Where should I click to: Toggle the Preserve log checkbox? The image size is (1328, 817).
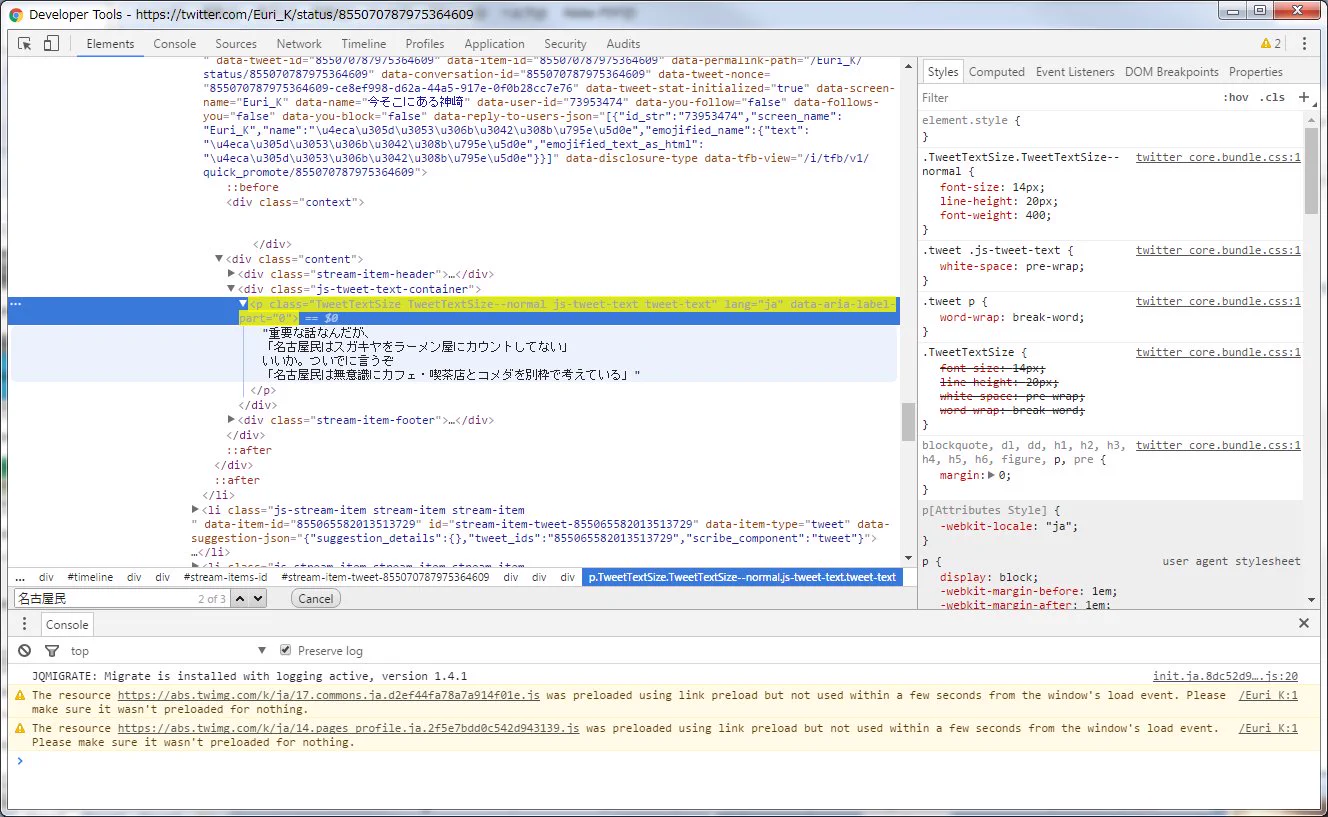[x=286, y=650]
